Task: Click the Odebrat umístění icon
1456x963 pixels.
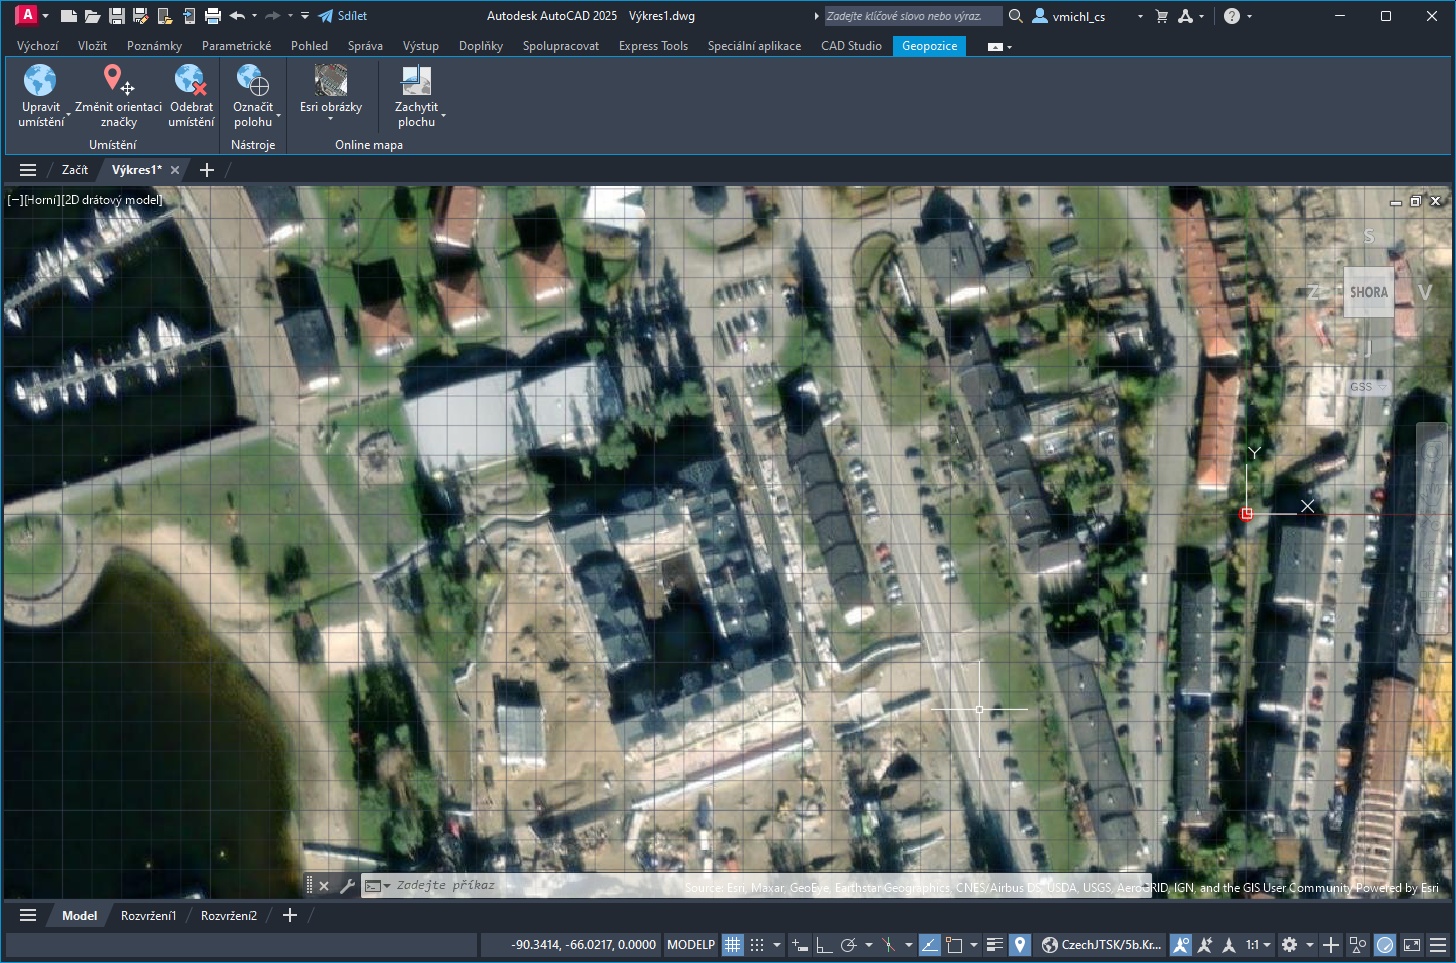Action: coord(190,80)
